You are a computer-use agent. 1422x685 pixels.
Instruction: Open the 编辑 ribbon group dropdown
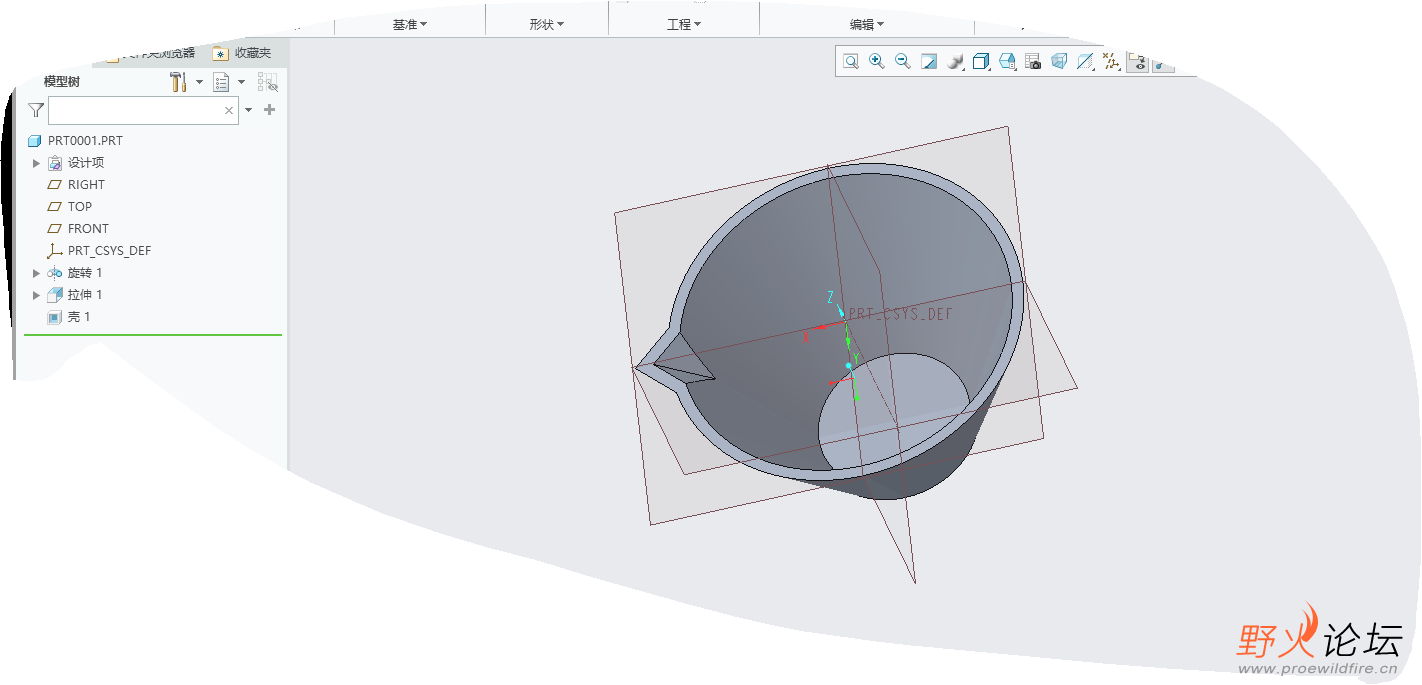[x=867, y=24]
